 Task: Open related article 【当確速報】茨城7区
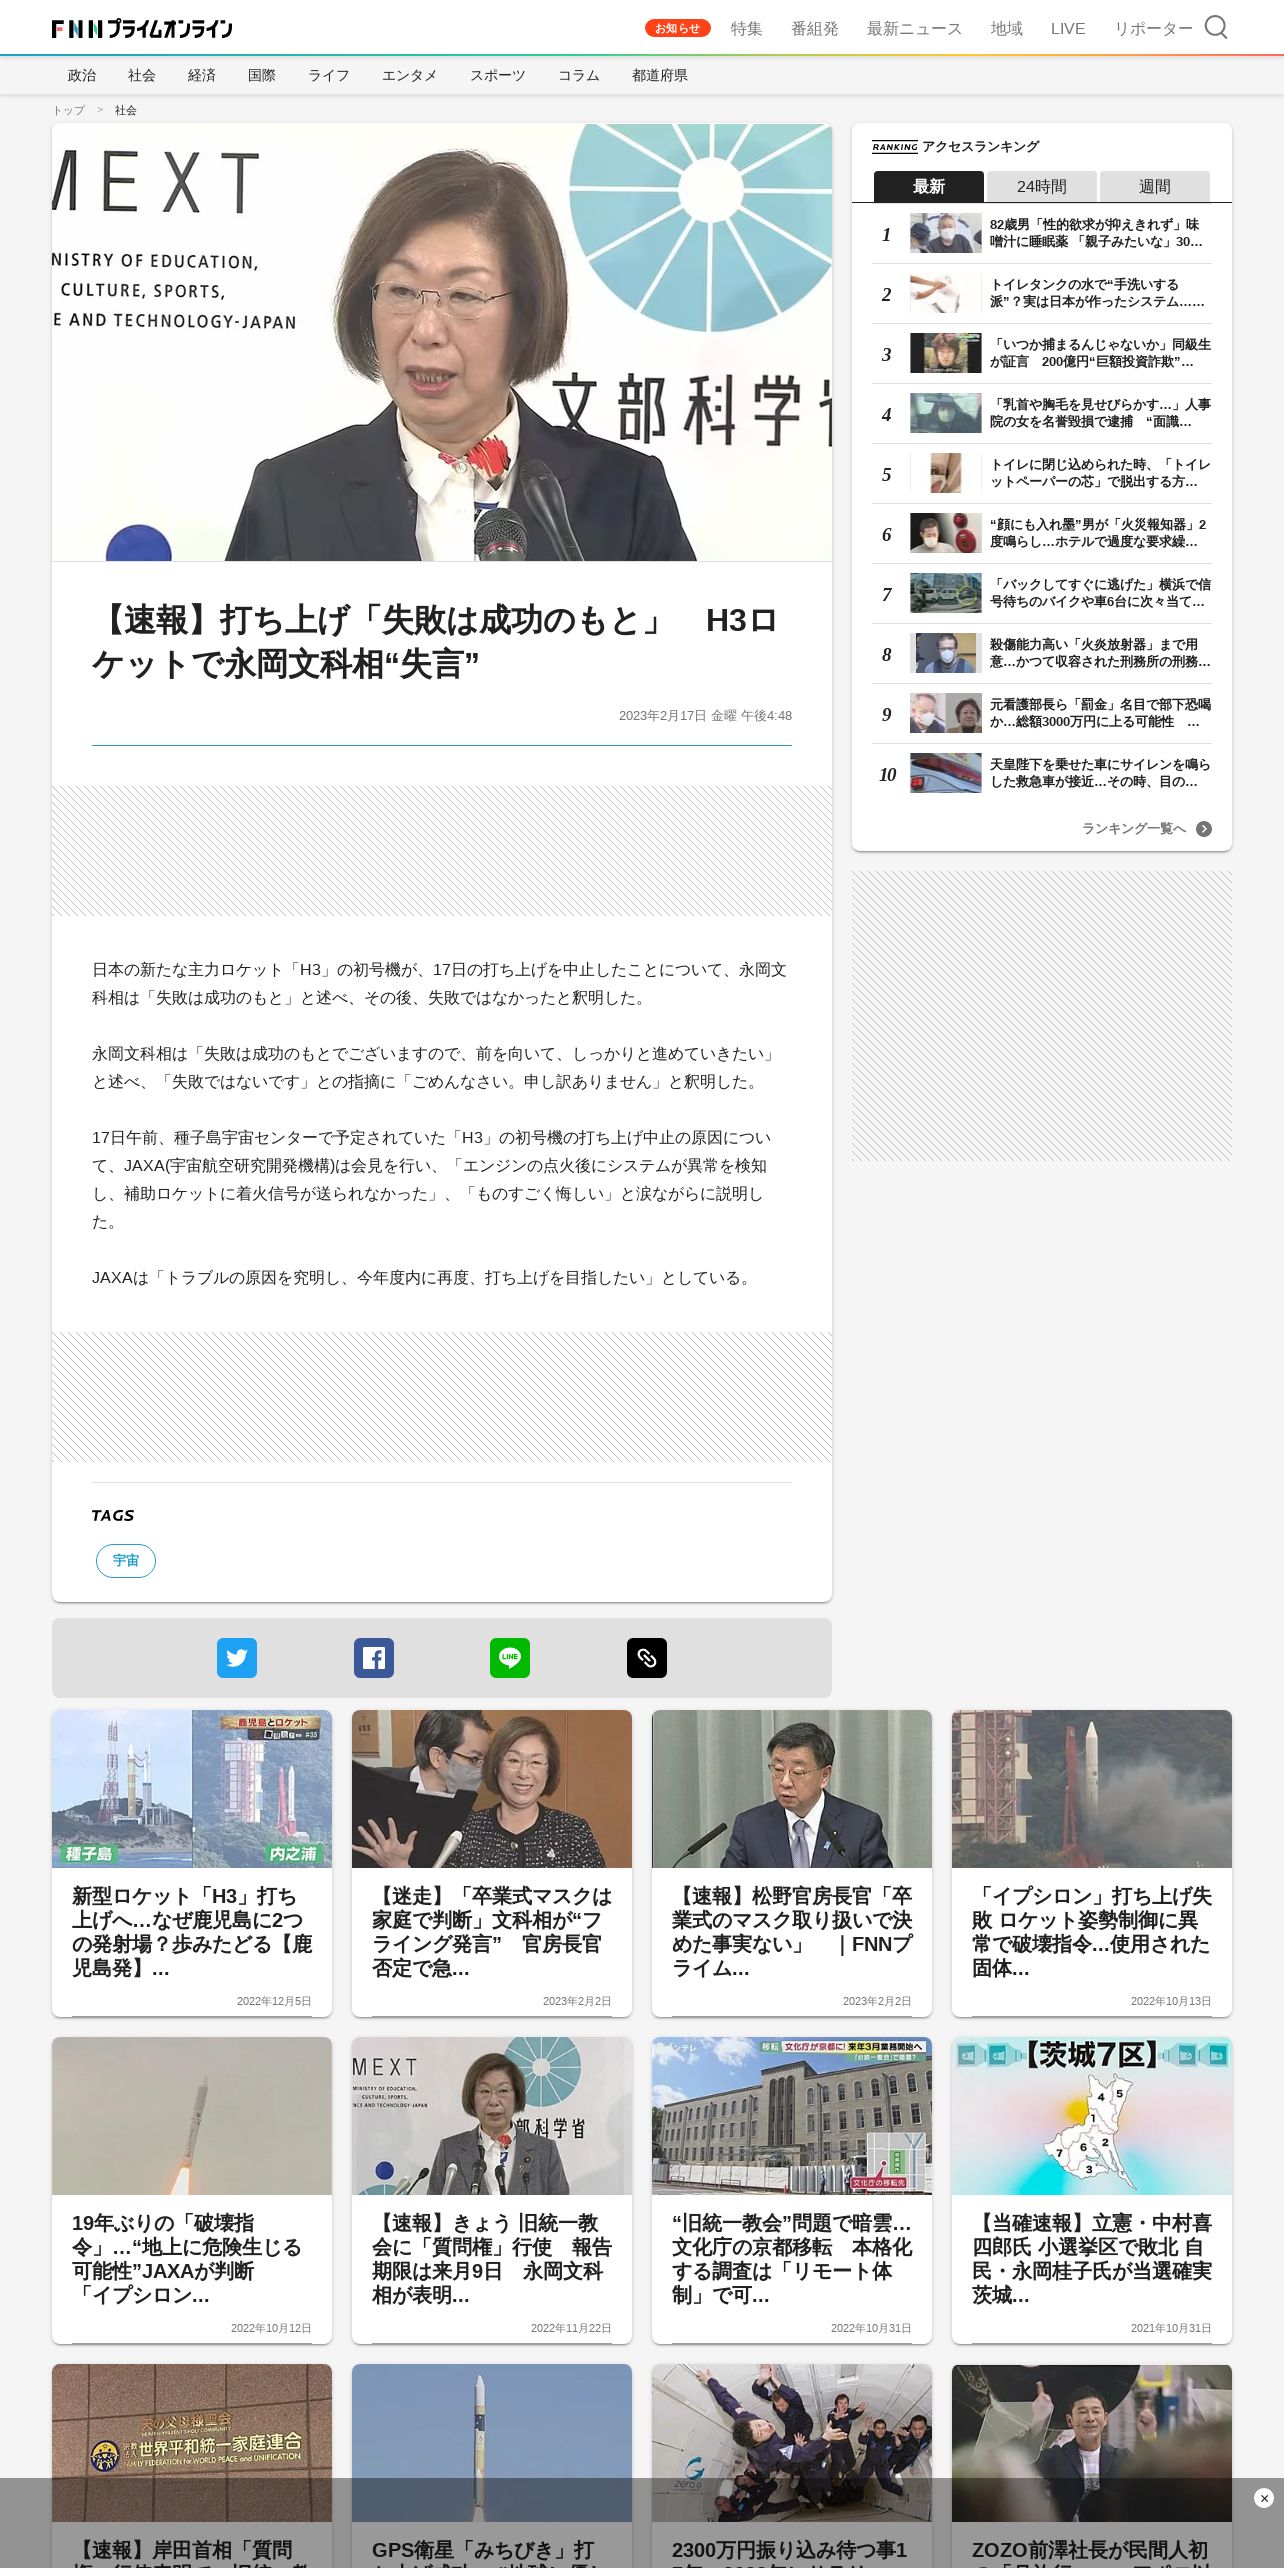pyautogui.click(x=1092, y=2190)
